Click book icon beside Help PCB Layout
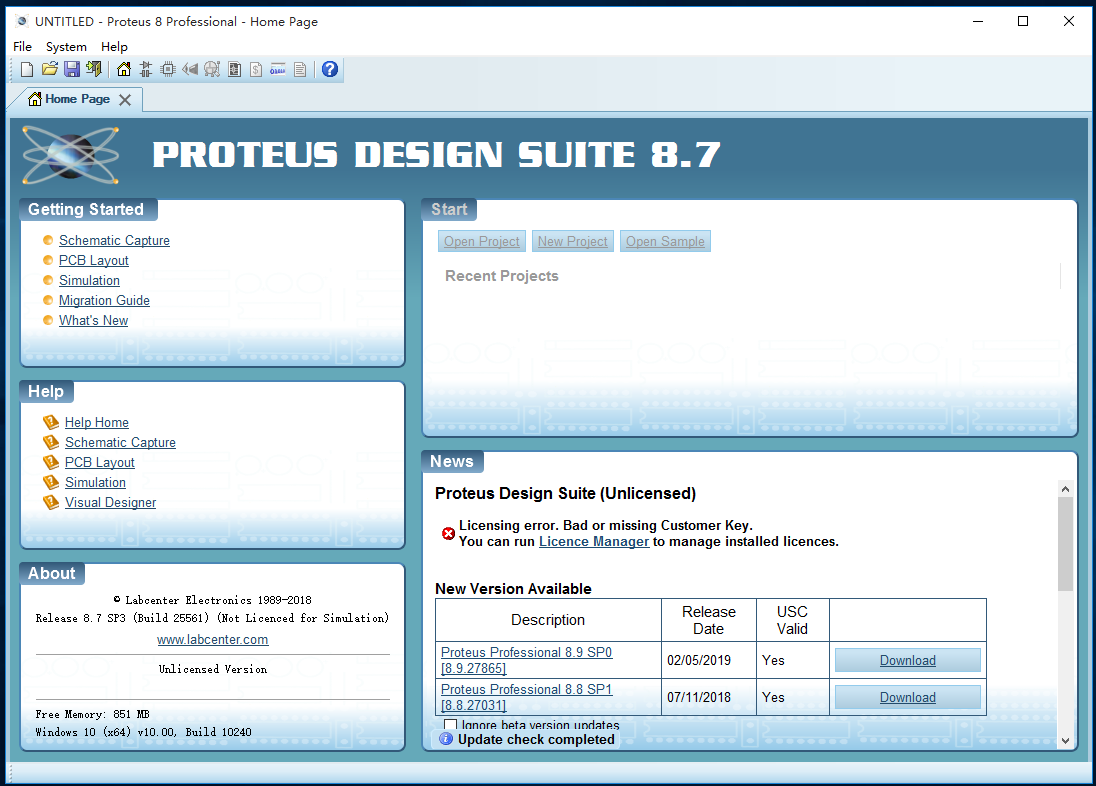The height and width of the screenshot is (786, 1096). coord(51,462)
